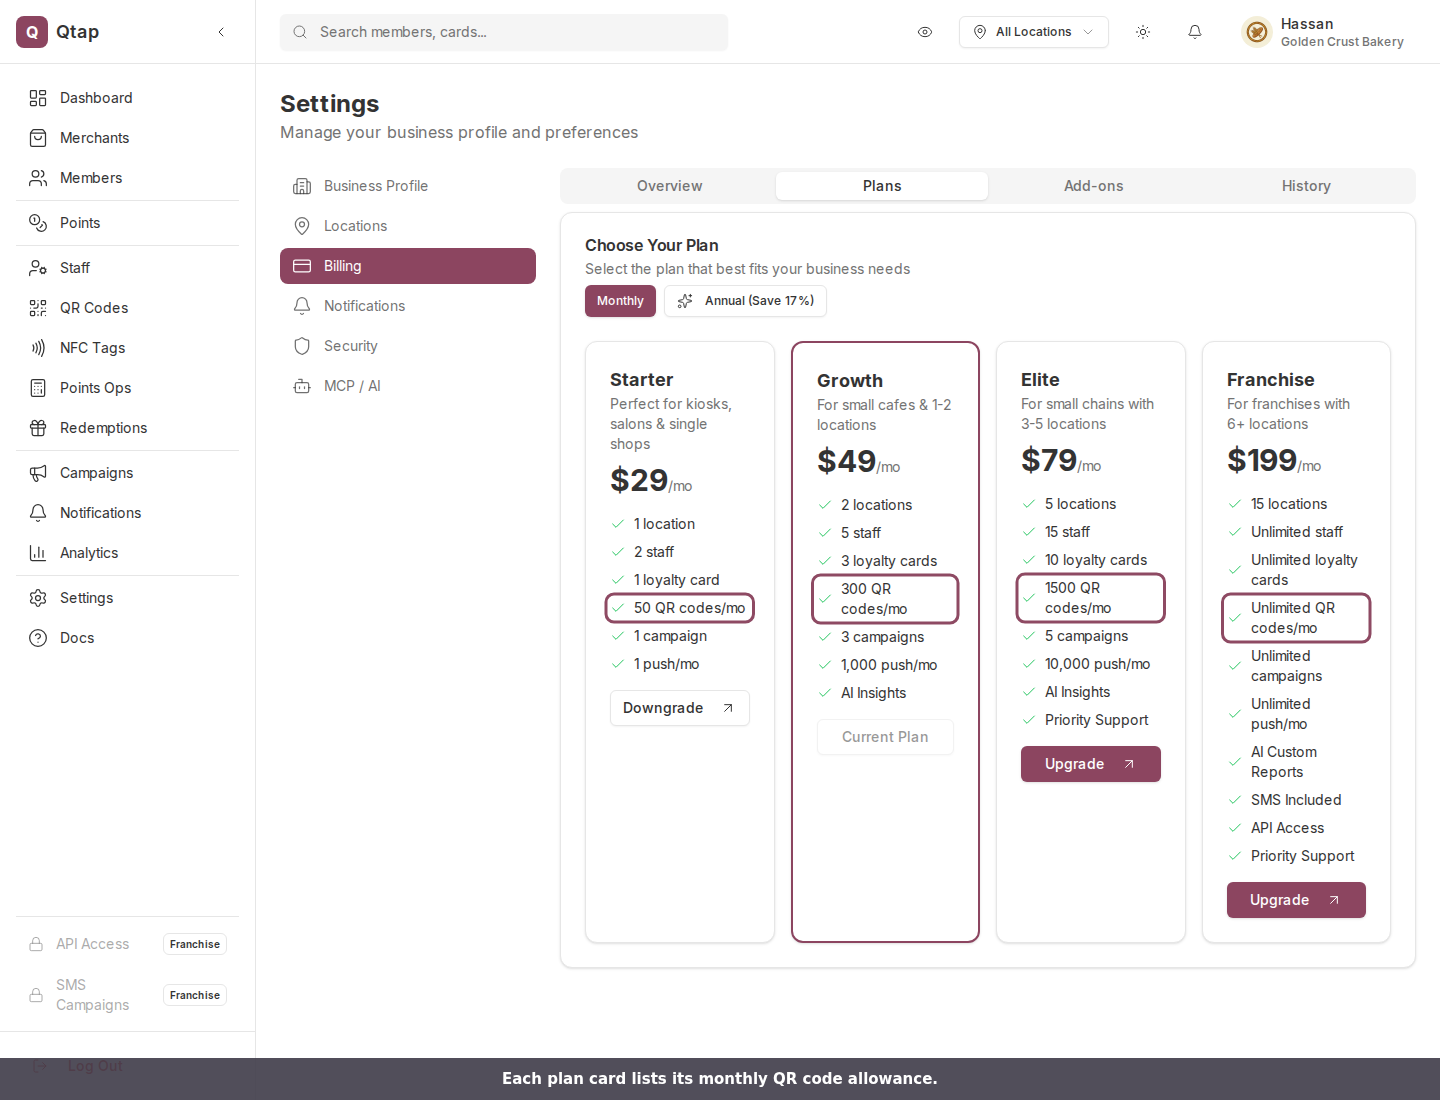This screenshot has height=1100, width=1440.
Task: Click Upgrade on the Elite plan
Action: pos(1091,764)
